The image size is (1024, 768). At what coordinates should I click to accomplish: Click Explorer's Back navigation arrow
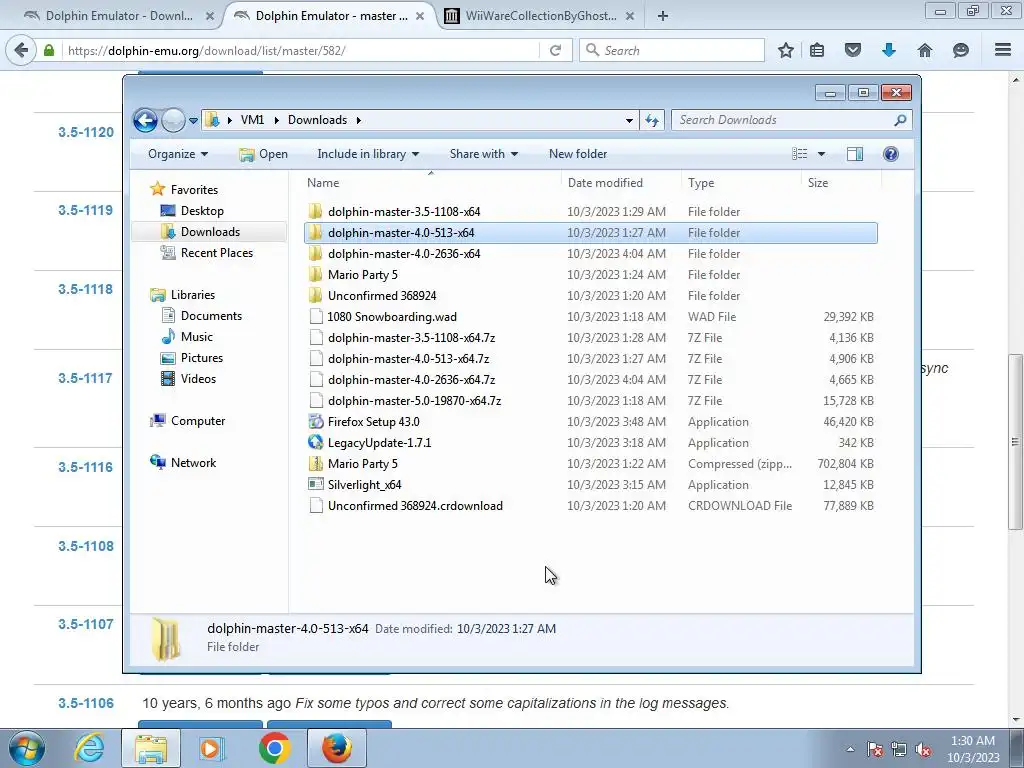coord(145,120)
